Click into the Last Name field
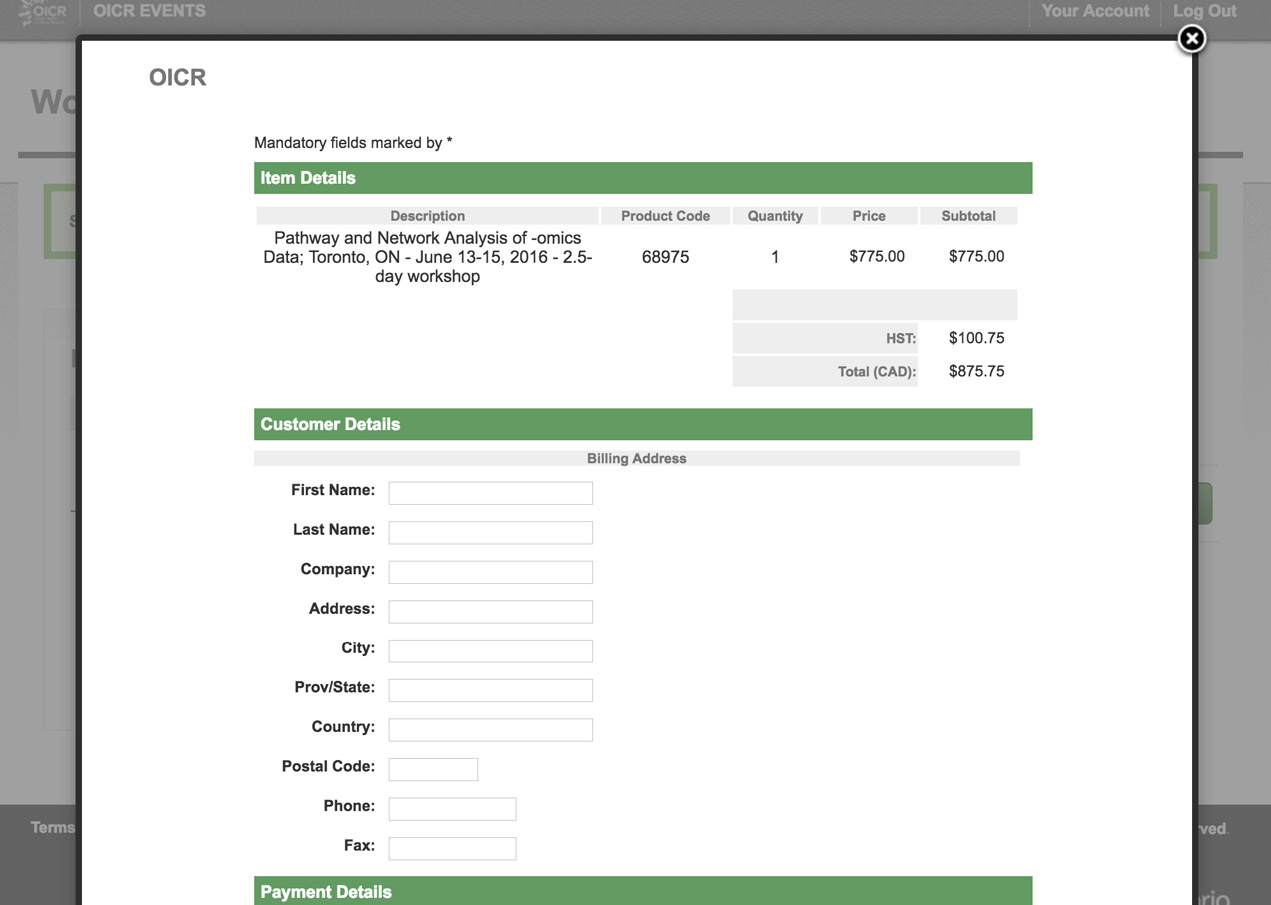This screenshot has height=905, width=1271. click(490, 532)
